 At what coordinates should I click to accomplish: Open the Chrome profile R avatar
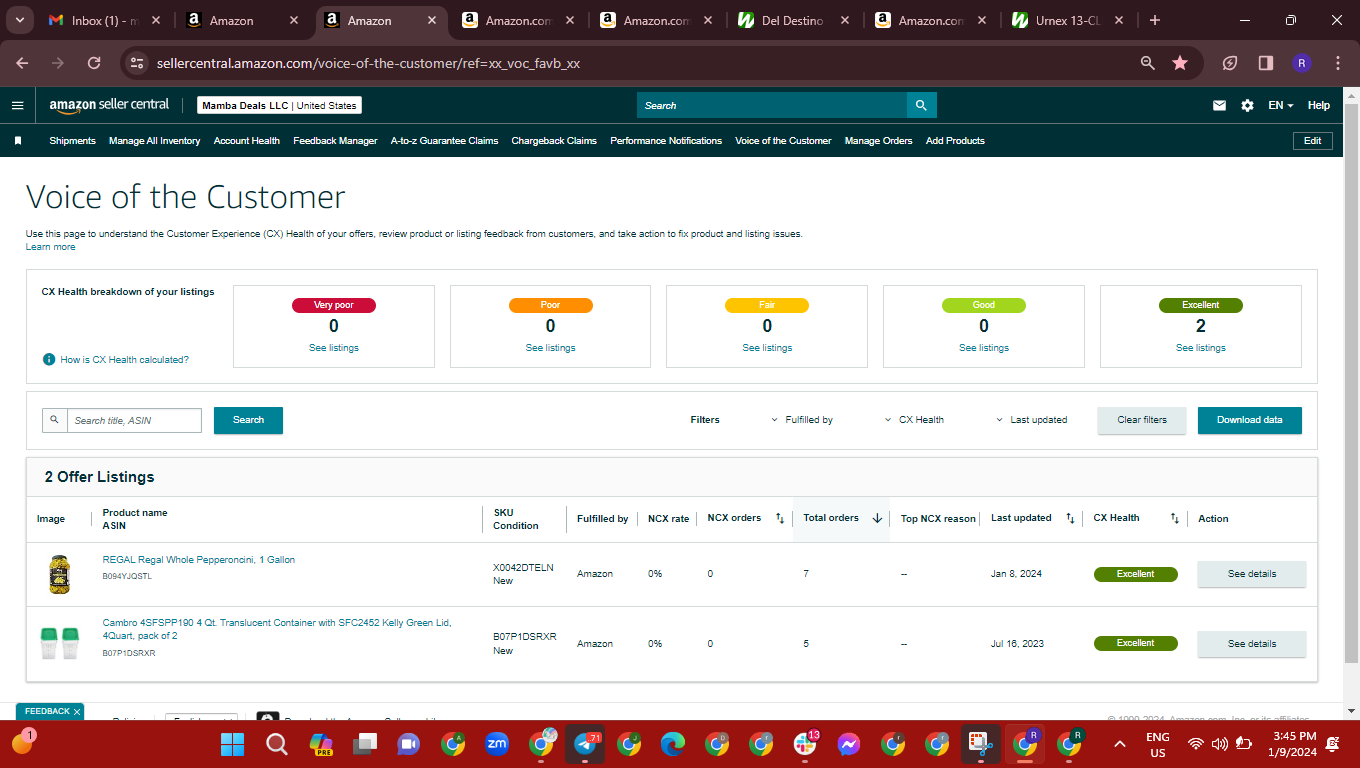[x=1302, y=63]
